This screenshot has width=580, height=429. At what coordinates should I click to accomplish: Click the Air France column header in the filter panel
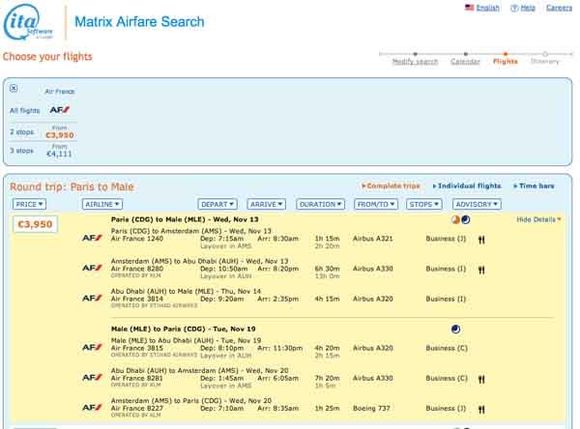click(x=60, y=91)
